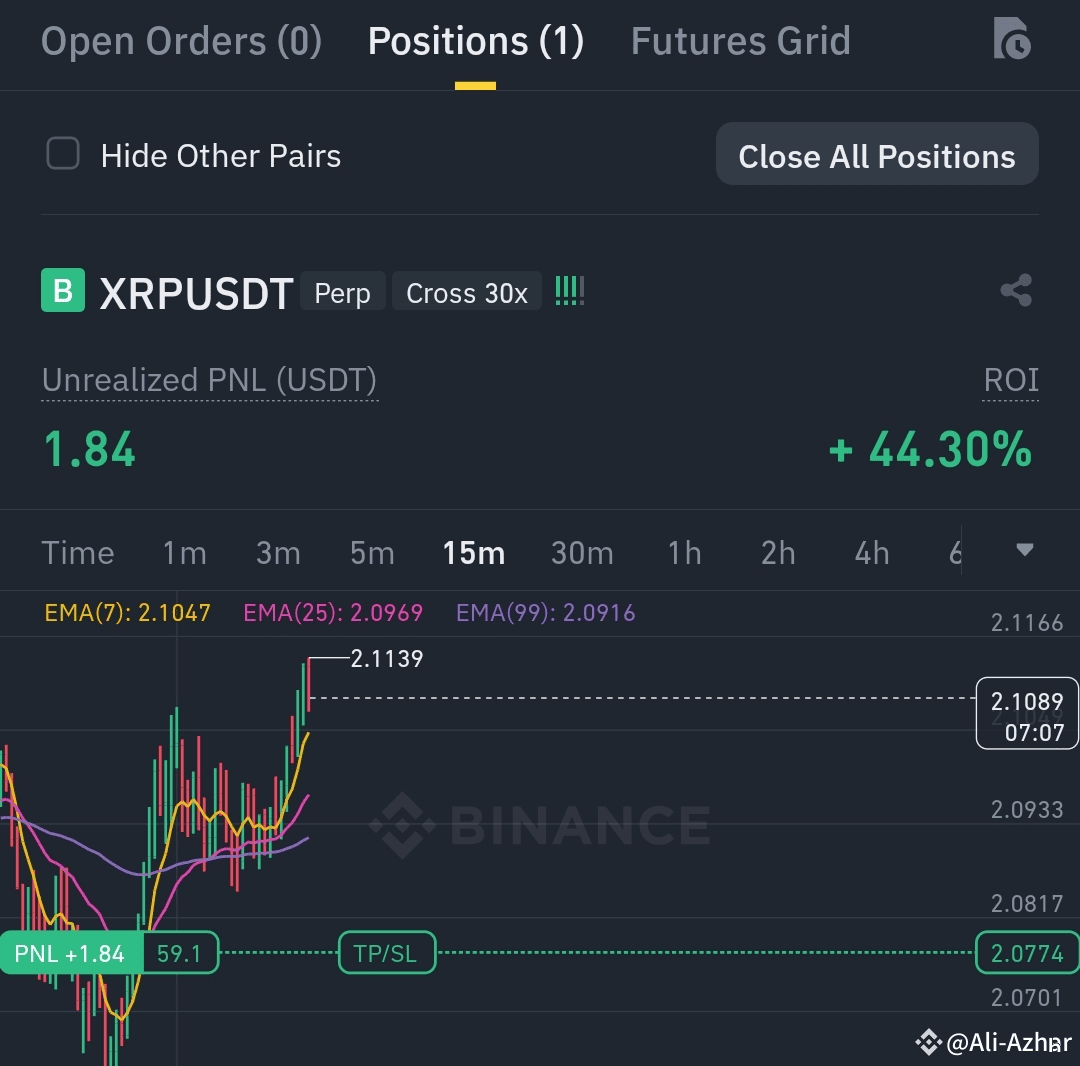The image size is (1080, 1066).
Task: Select the 15m chart interval
Action: click(474, 553)
